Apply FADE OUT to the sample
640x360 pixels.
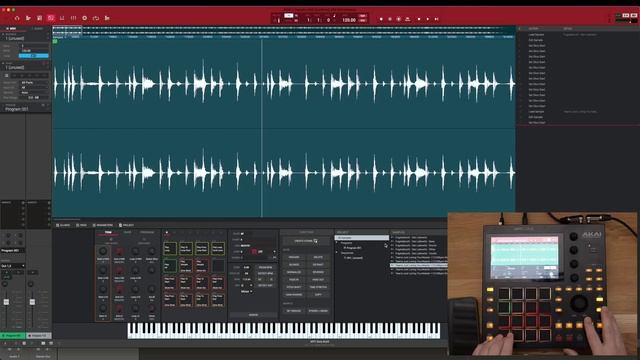pyautogui.click(x=318, y=280)
